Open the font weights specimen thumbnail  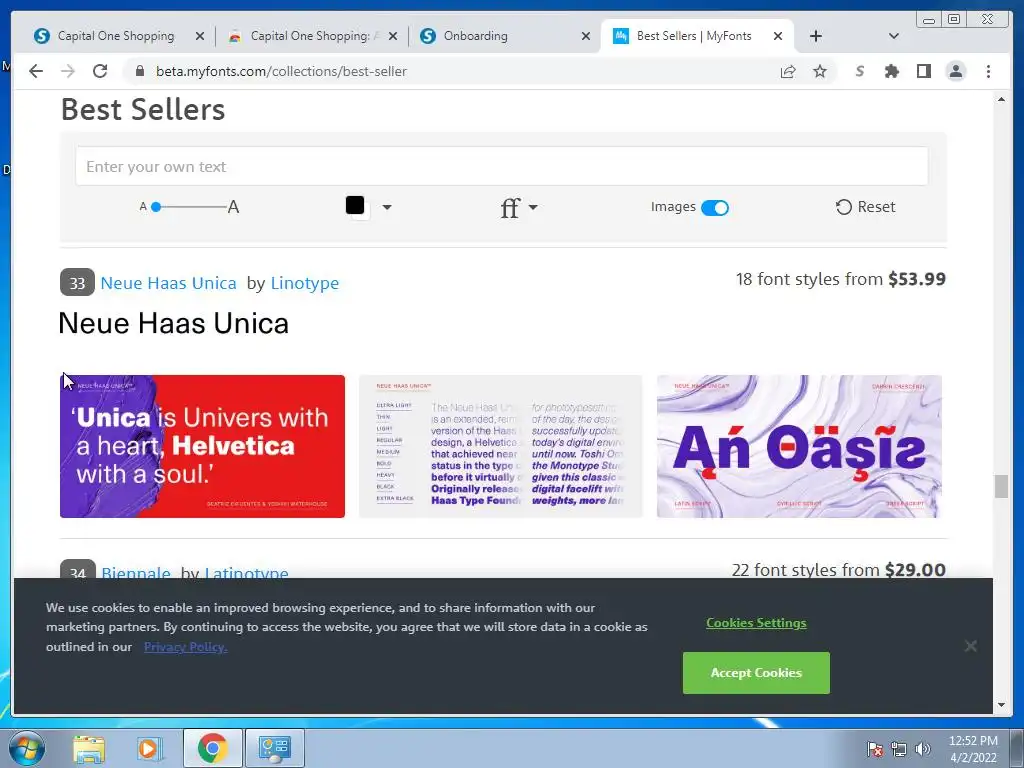[500, 447]
